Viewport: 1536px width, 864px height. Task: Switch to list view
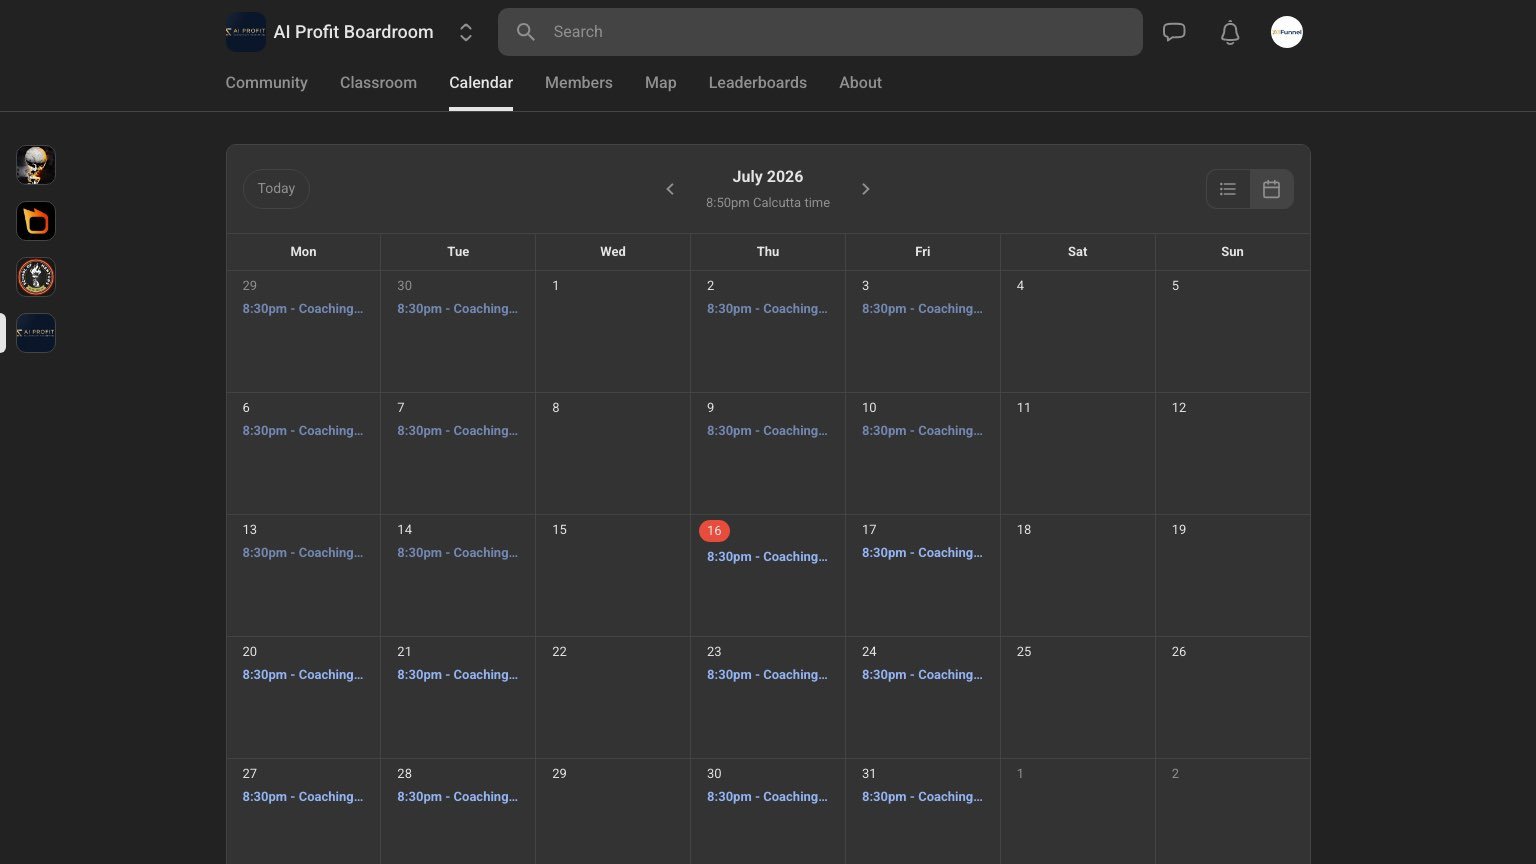(x=1228, y=189)
